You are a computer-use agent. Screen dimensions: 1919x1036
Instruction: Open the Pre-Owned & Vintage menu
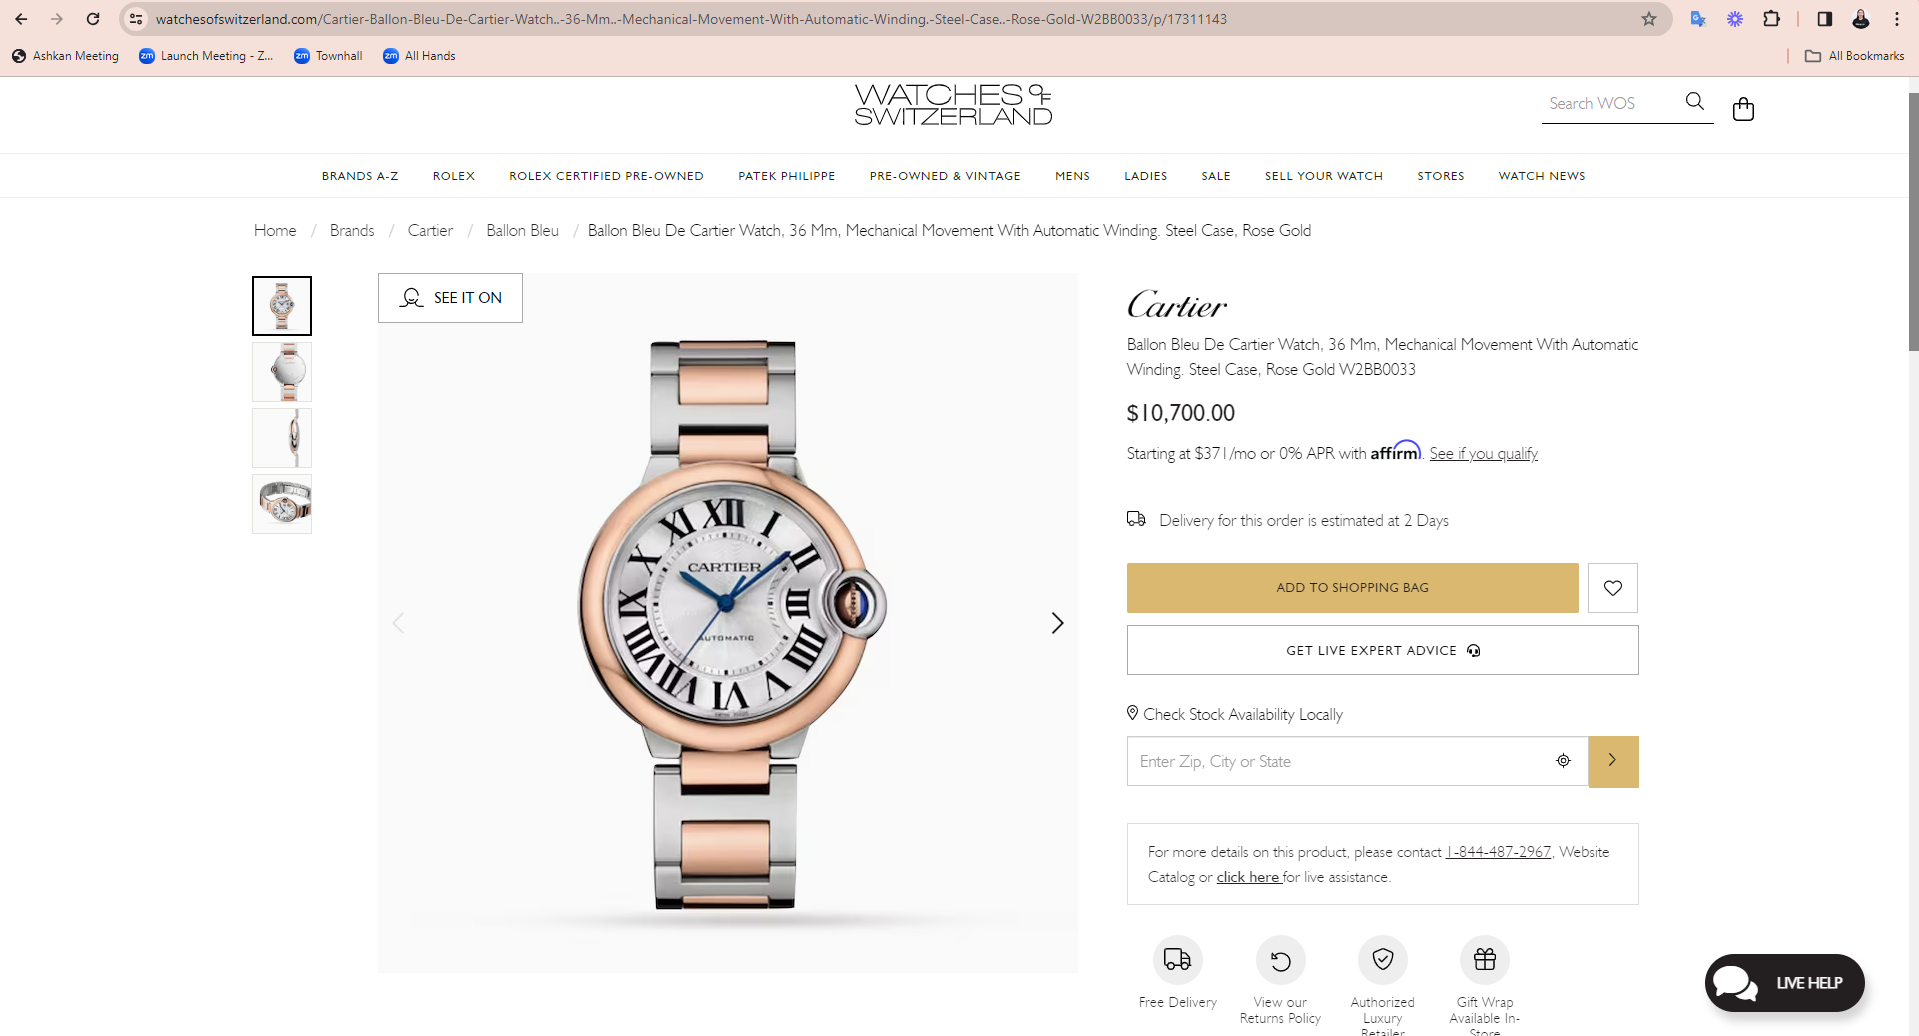click(x=945, y=176)
